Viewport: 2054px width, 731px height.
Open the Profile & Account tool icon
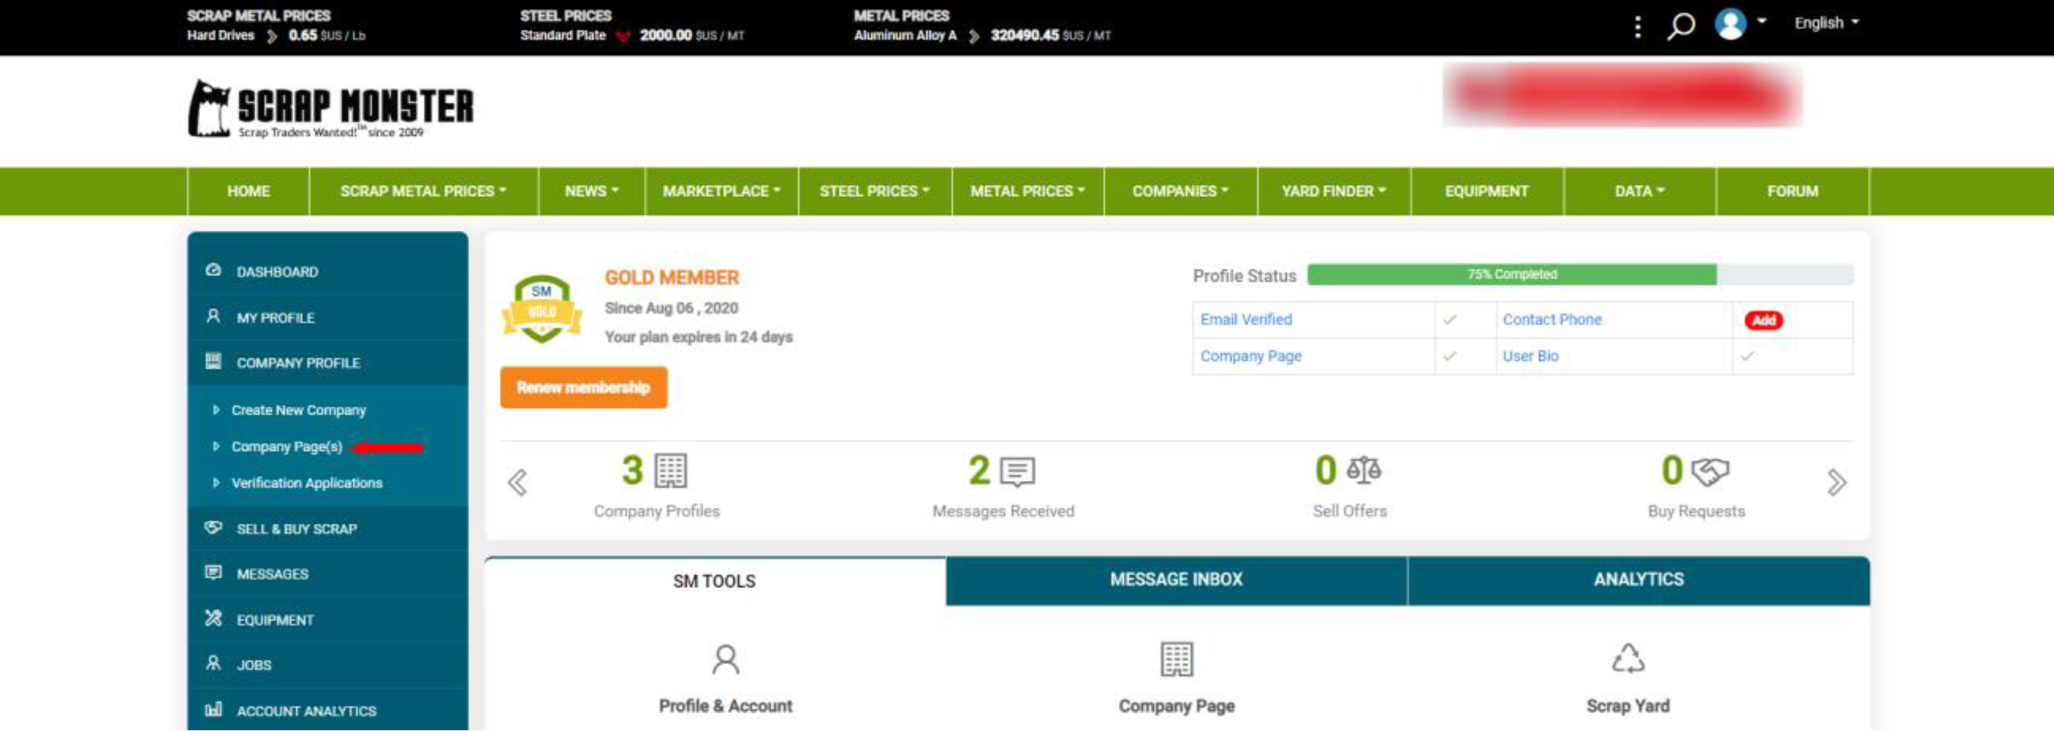click(x=725, y=659)
